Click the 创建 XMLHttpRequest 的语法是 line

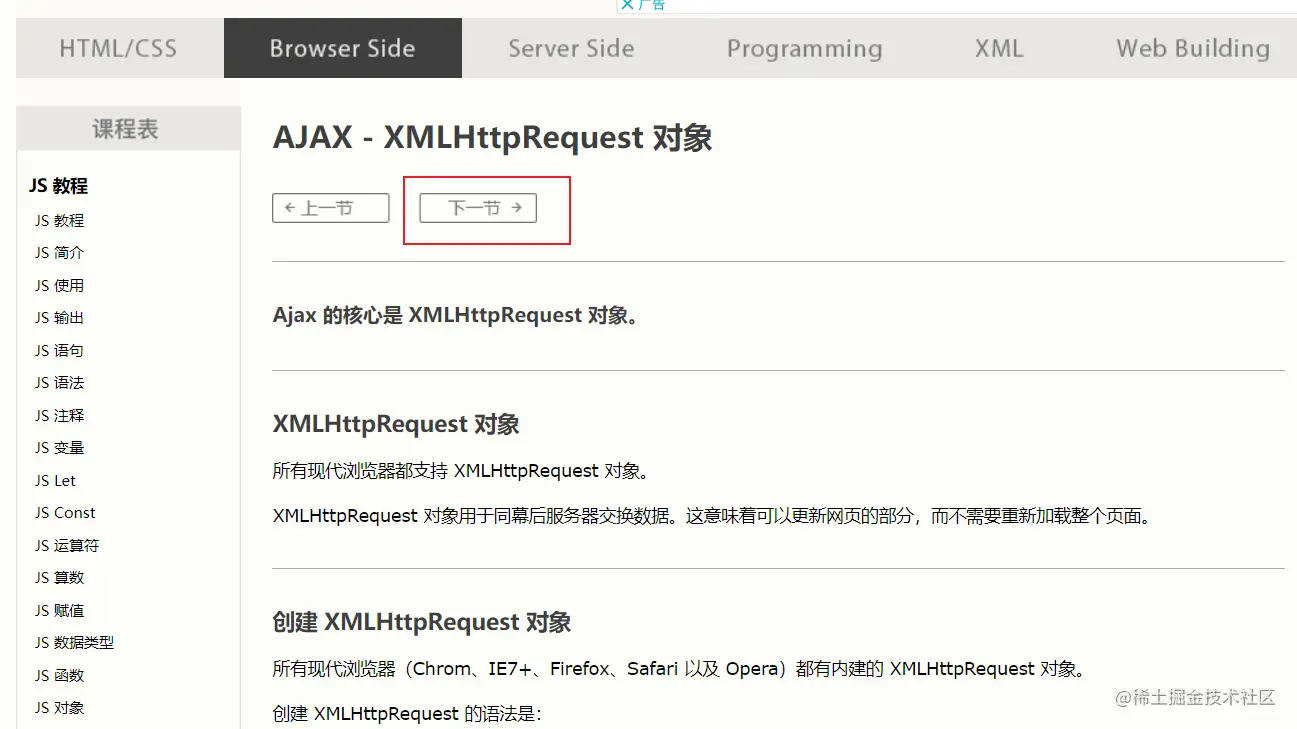click(x=406, y=714)
